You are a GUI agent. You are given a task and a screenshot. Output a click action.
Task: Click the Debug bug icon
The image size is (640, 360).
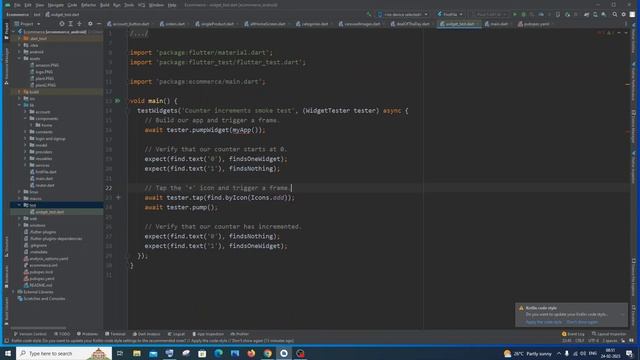(x=524, y=14)
